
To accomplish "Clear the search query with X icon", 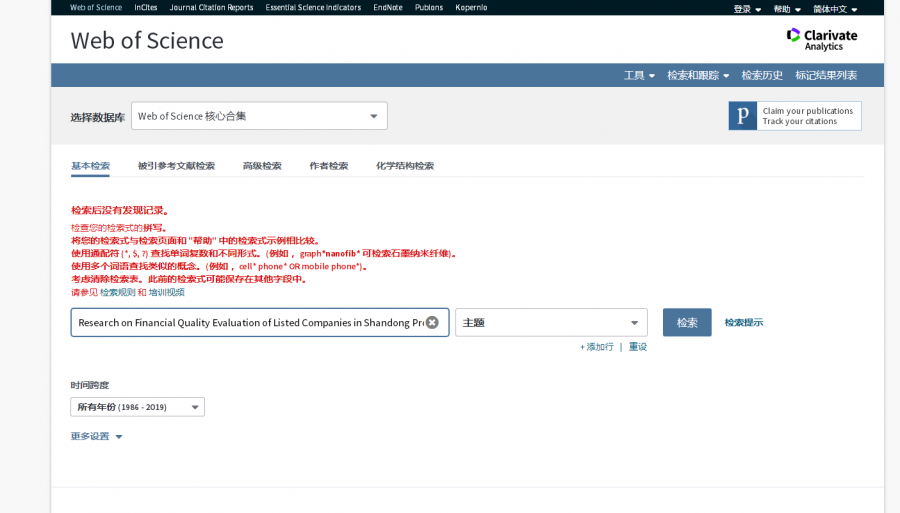I will (432, 322).
